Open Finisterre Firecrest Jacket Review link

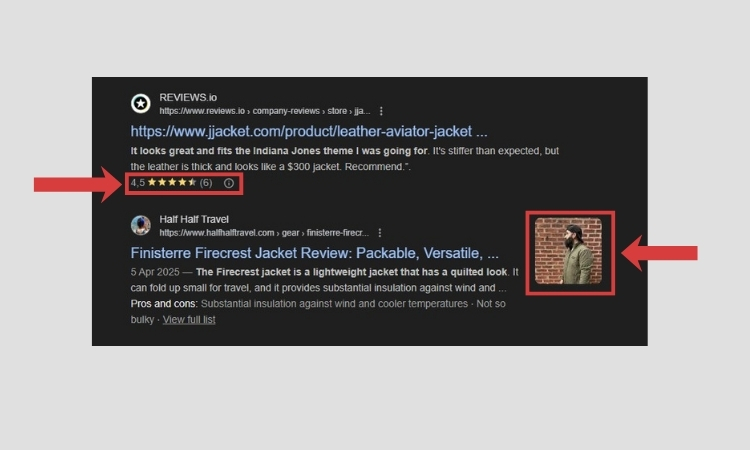314,253
